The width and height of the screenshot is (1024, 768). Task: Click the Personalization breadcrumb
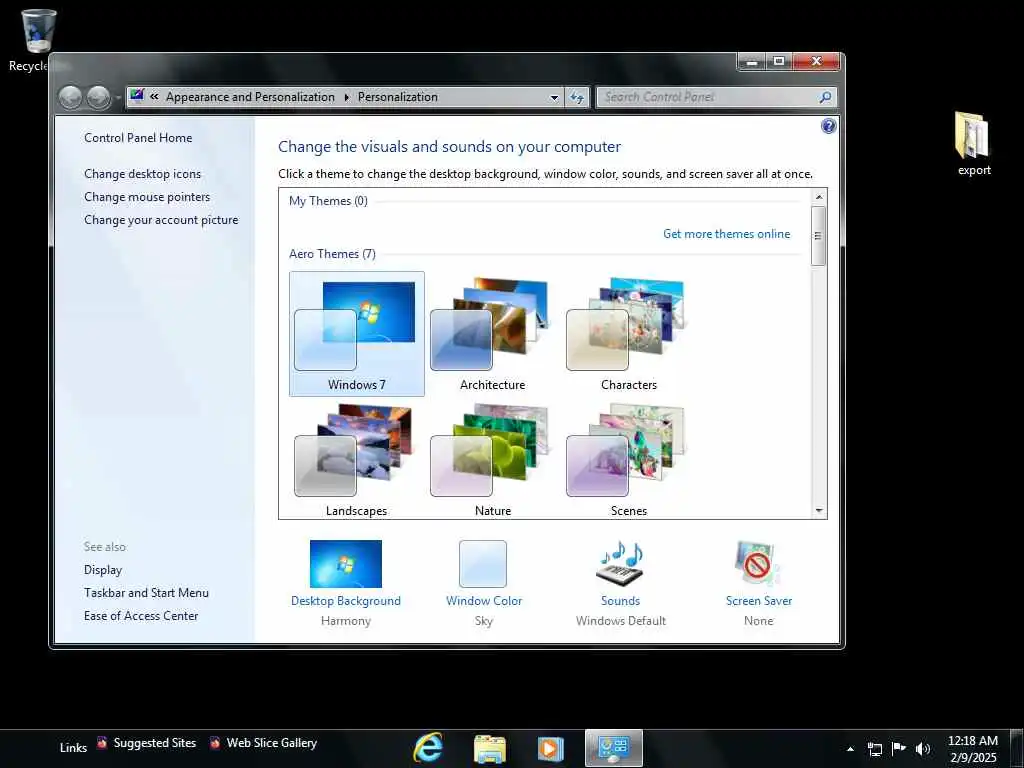click(398, 97)
